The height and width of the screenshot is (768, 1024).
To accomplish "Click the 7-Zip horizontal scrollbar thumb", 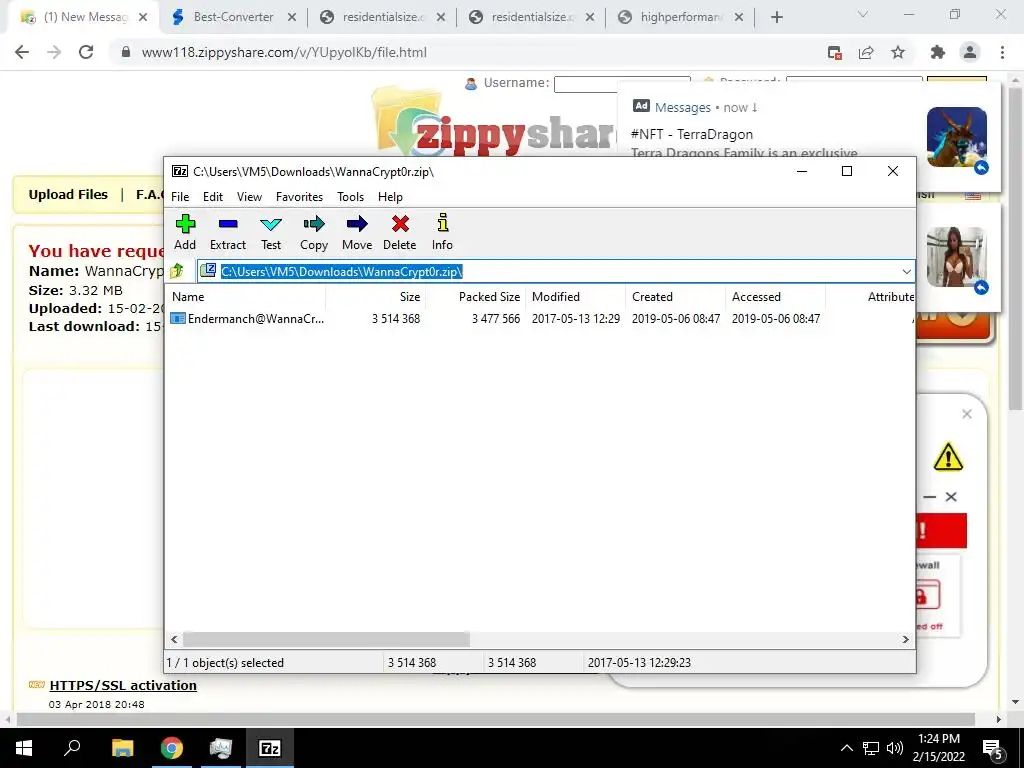I will pos(326,639).
